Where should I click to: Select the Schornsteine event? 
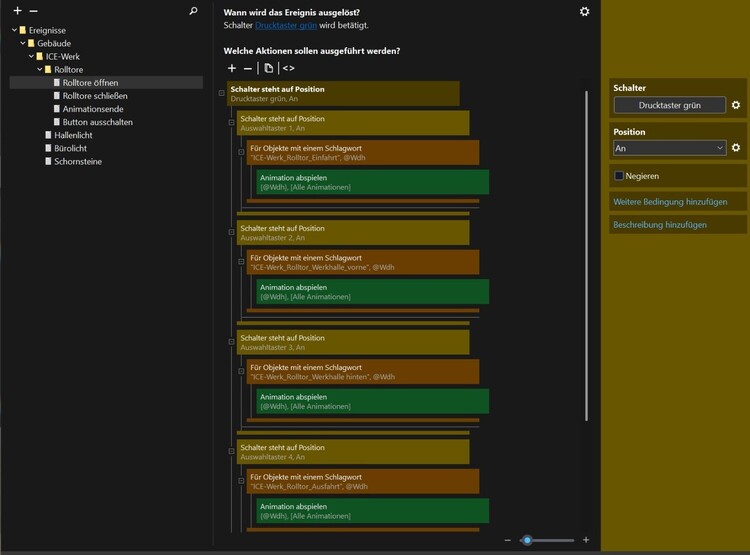point(77,162)
